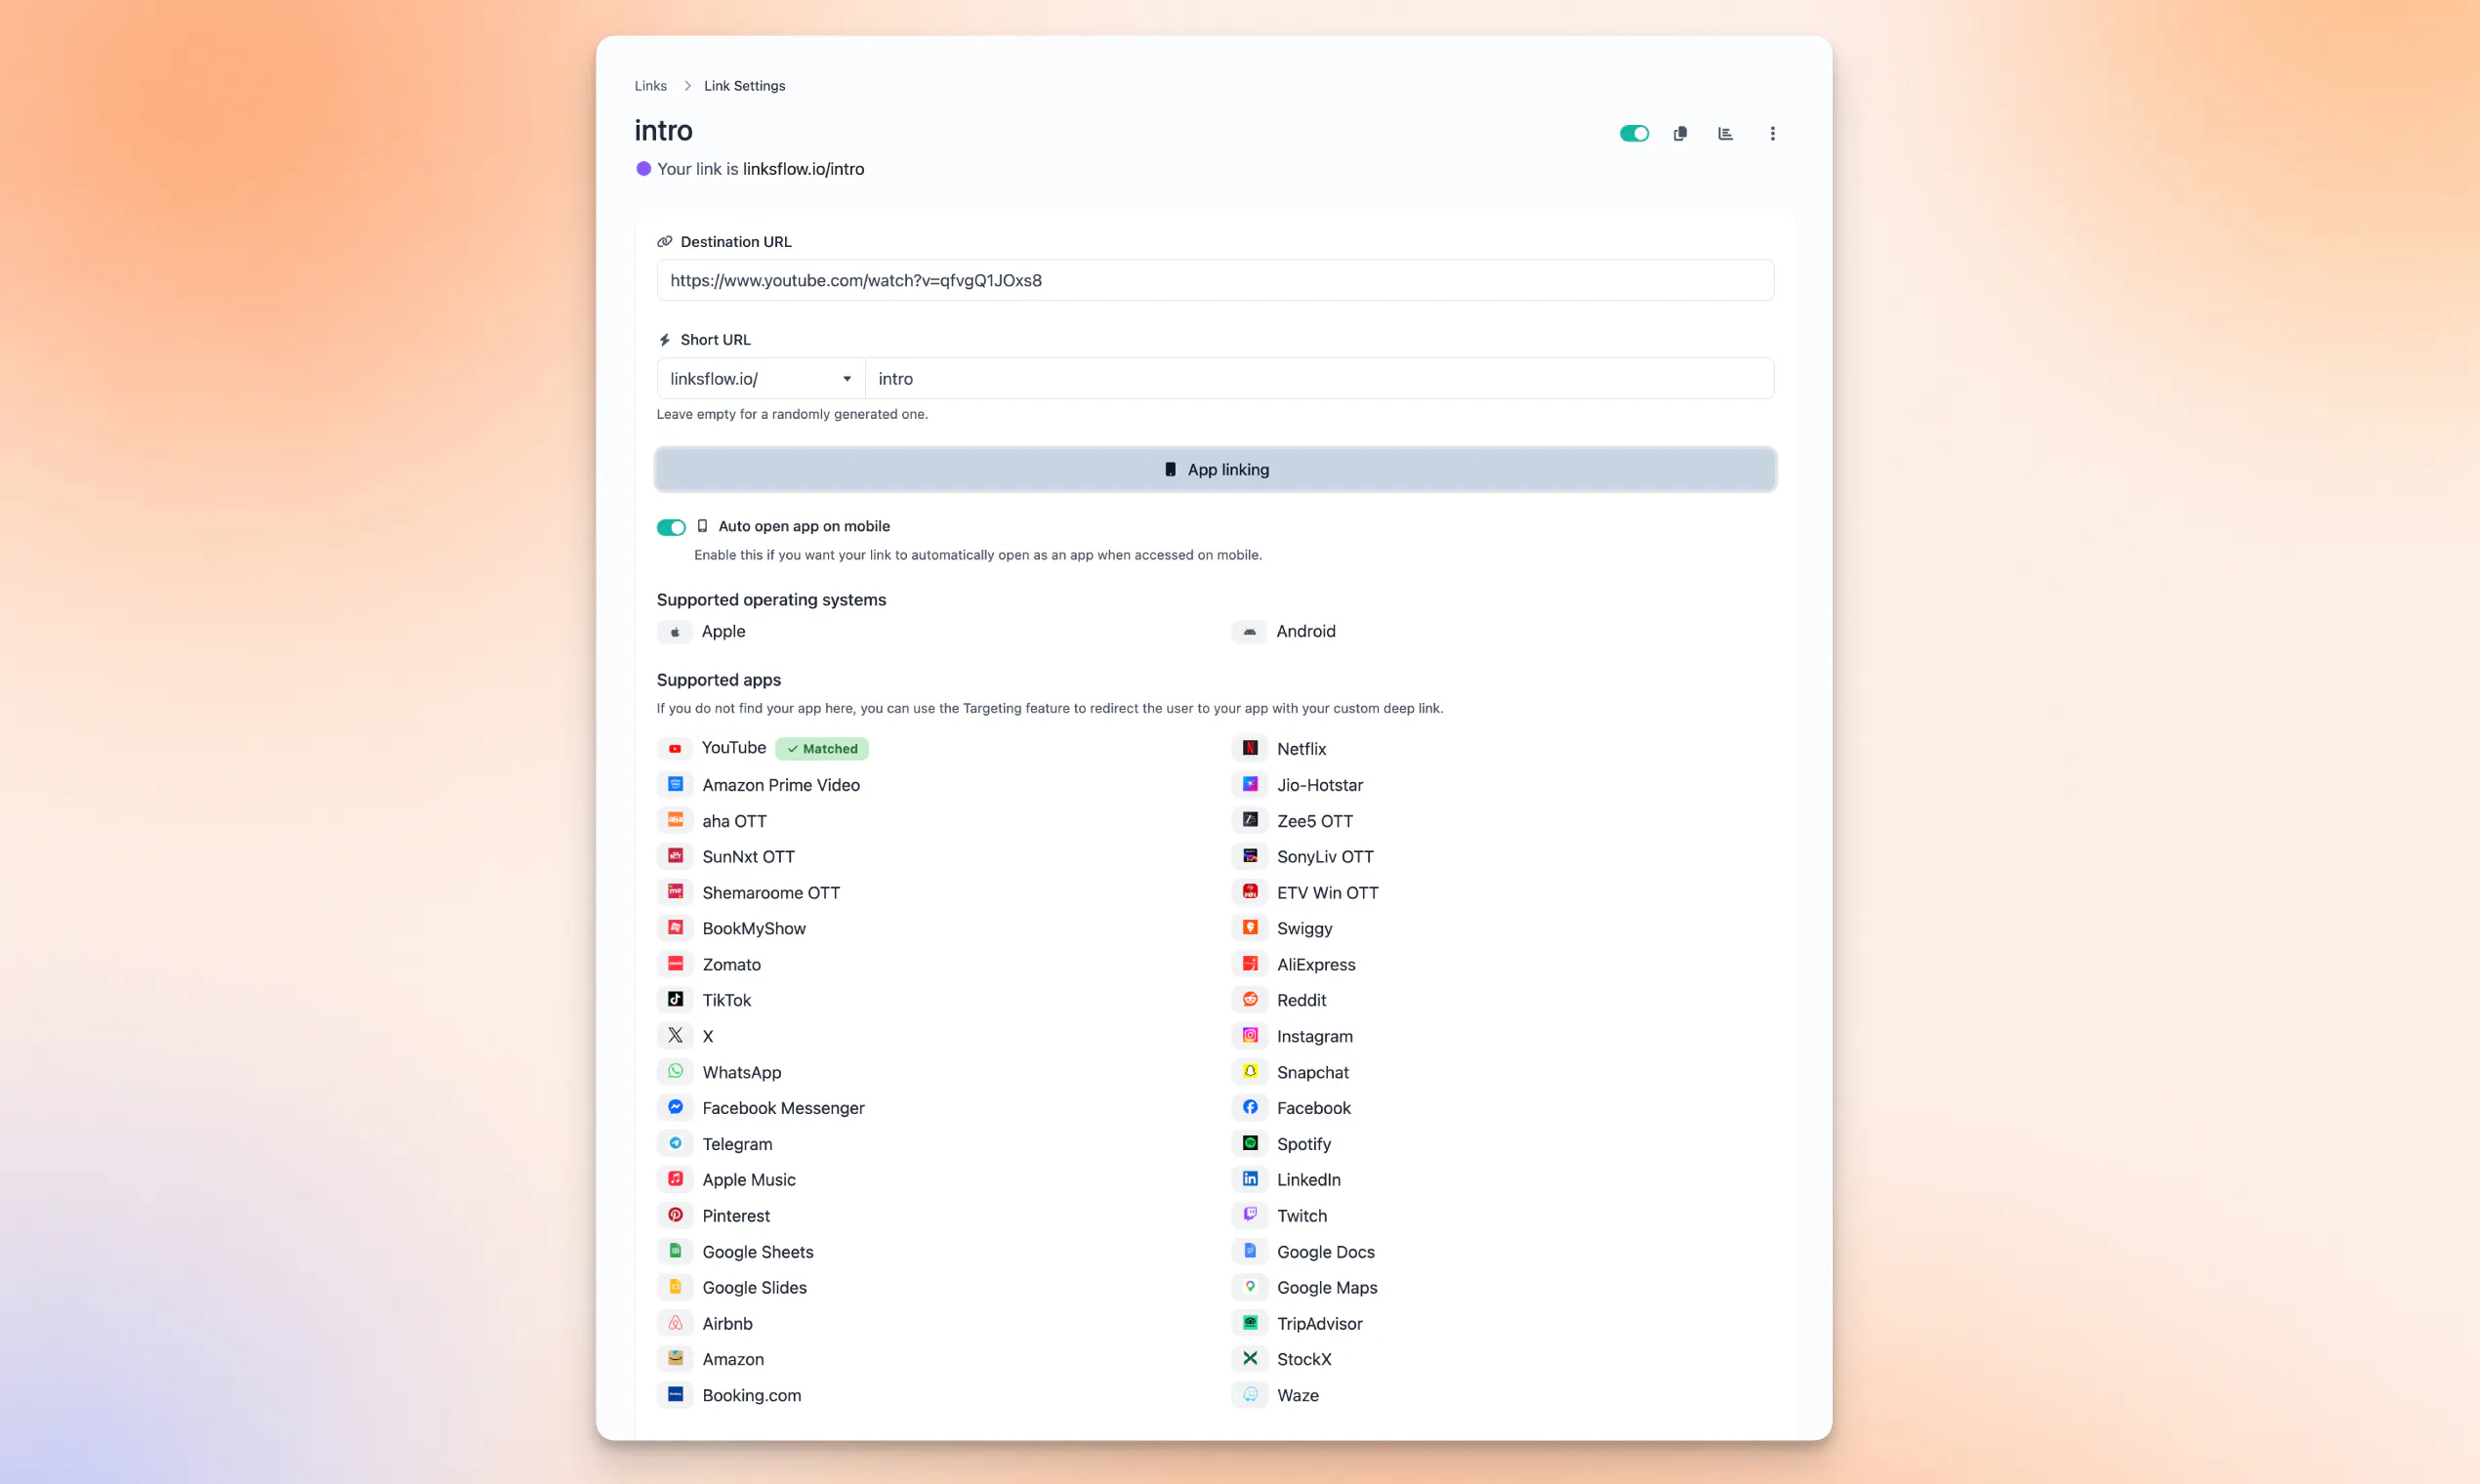Click the TikTok icon
This screenshot has width=2480, height=1484.
tap(675, 1000)
